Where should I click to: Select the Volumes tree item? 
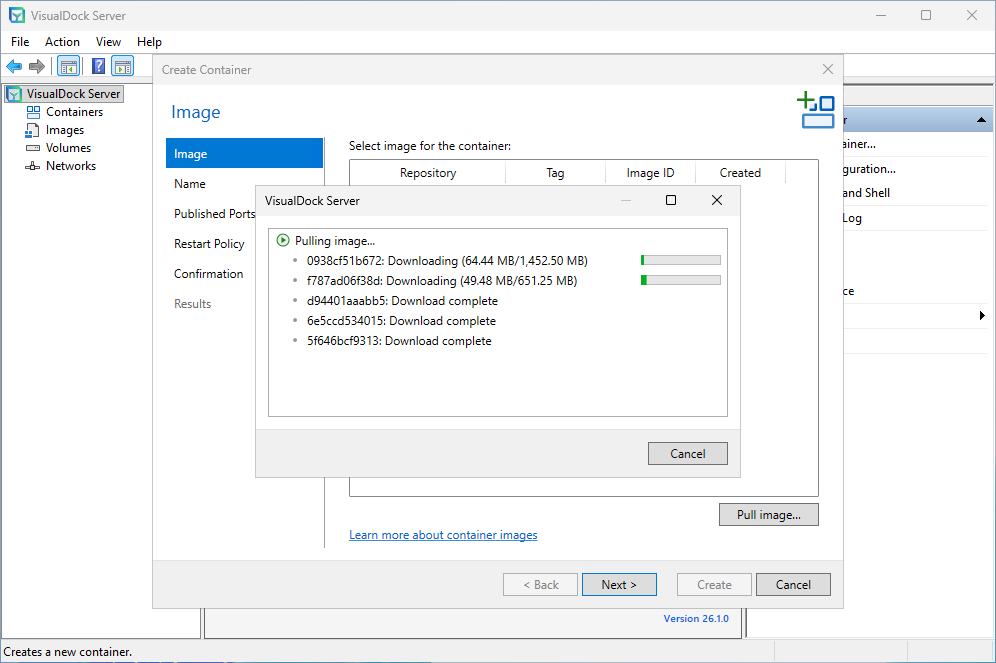coord(69,148)
